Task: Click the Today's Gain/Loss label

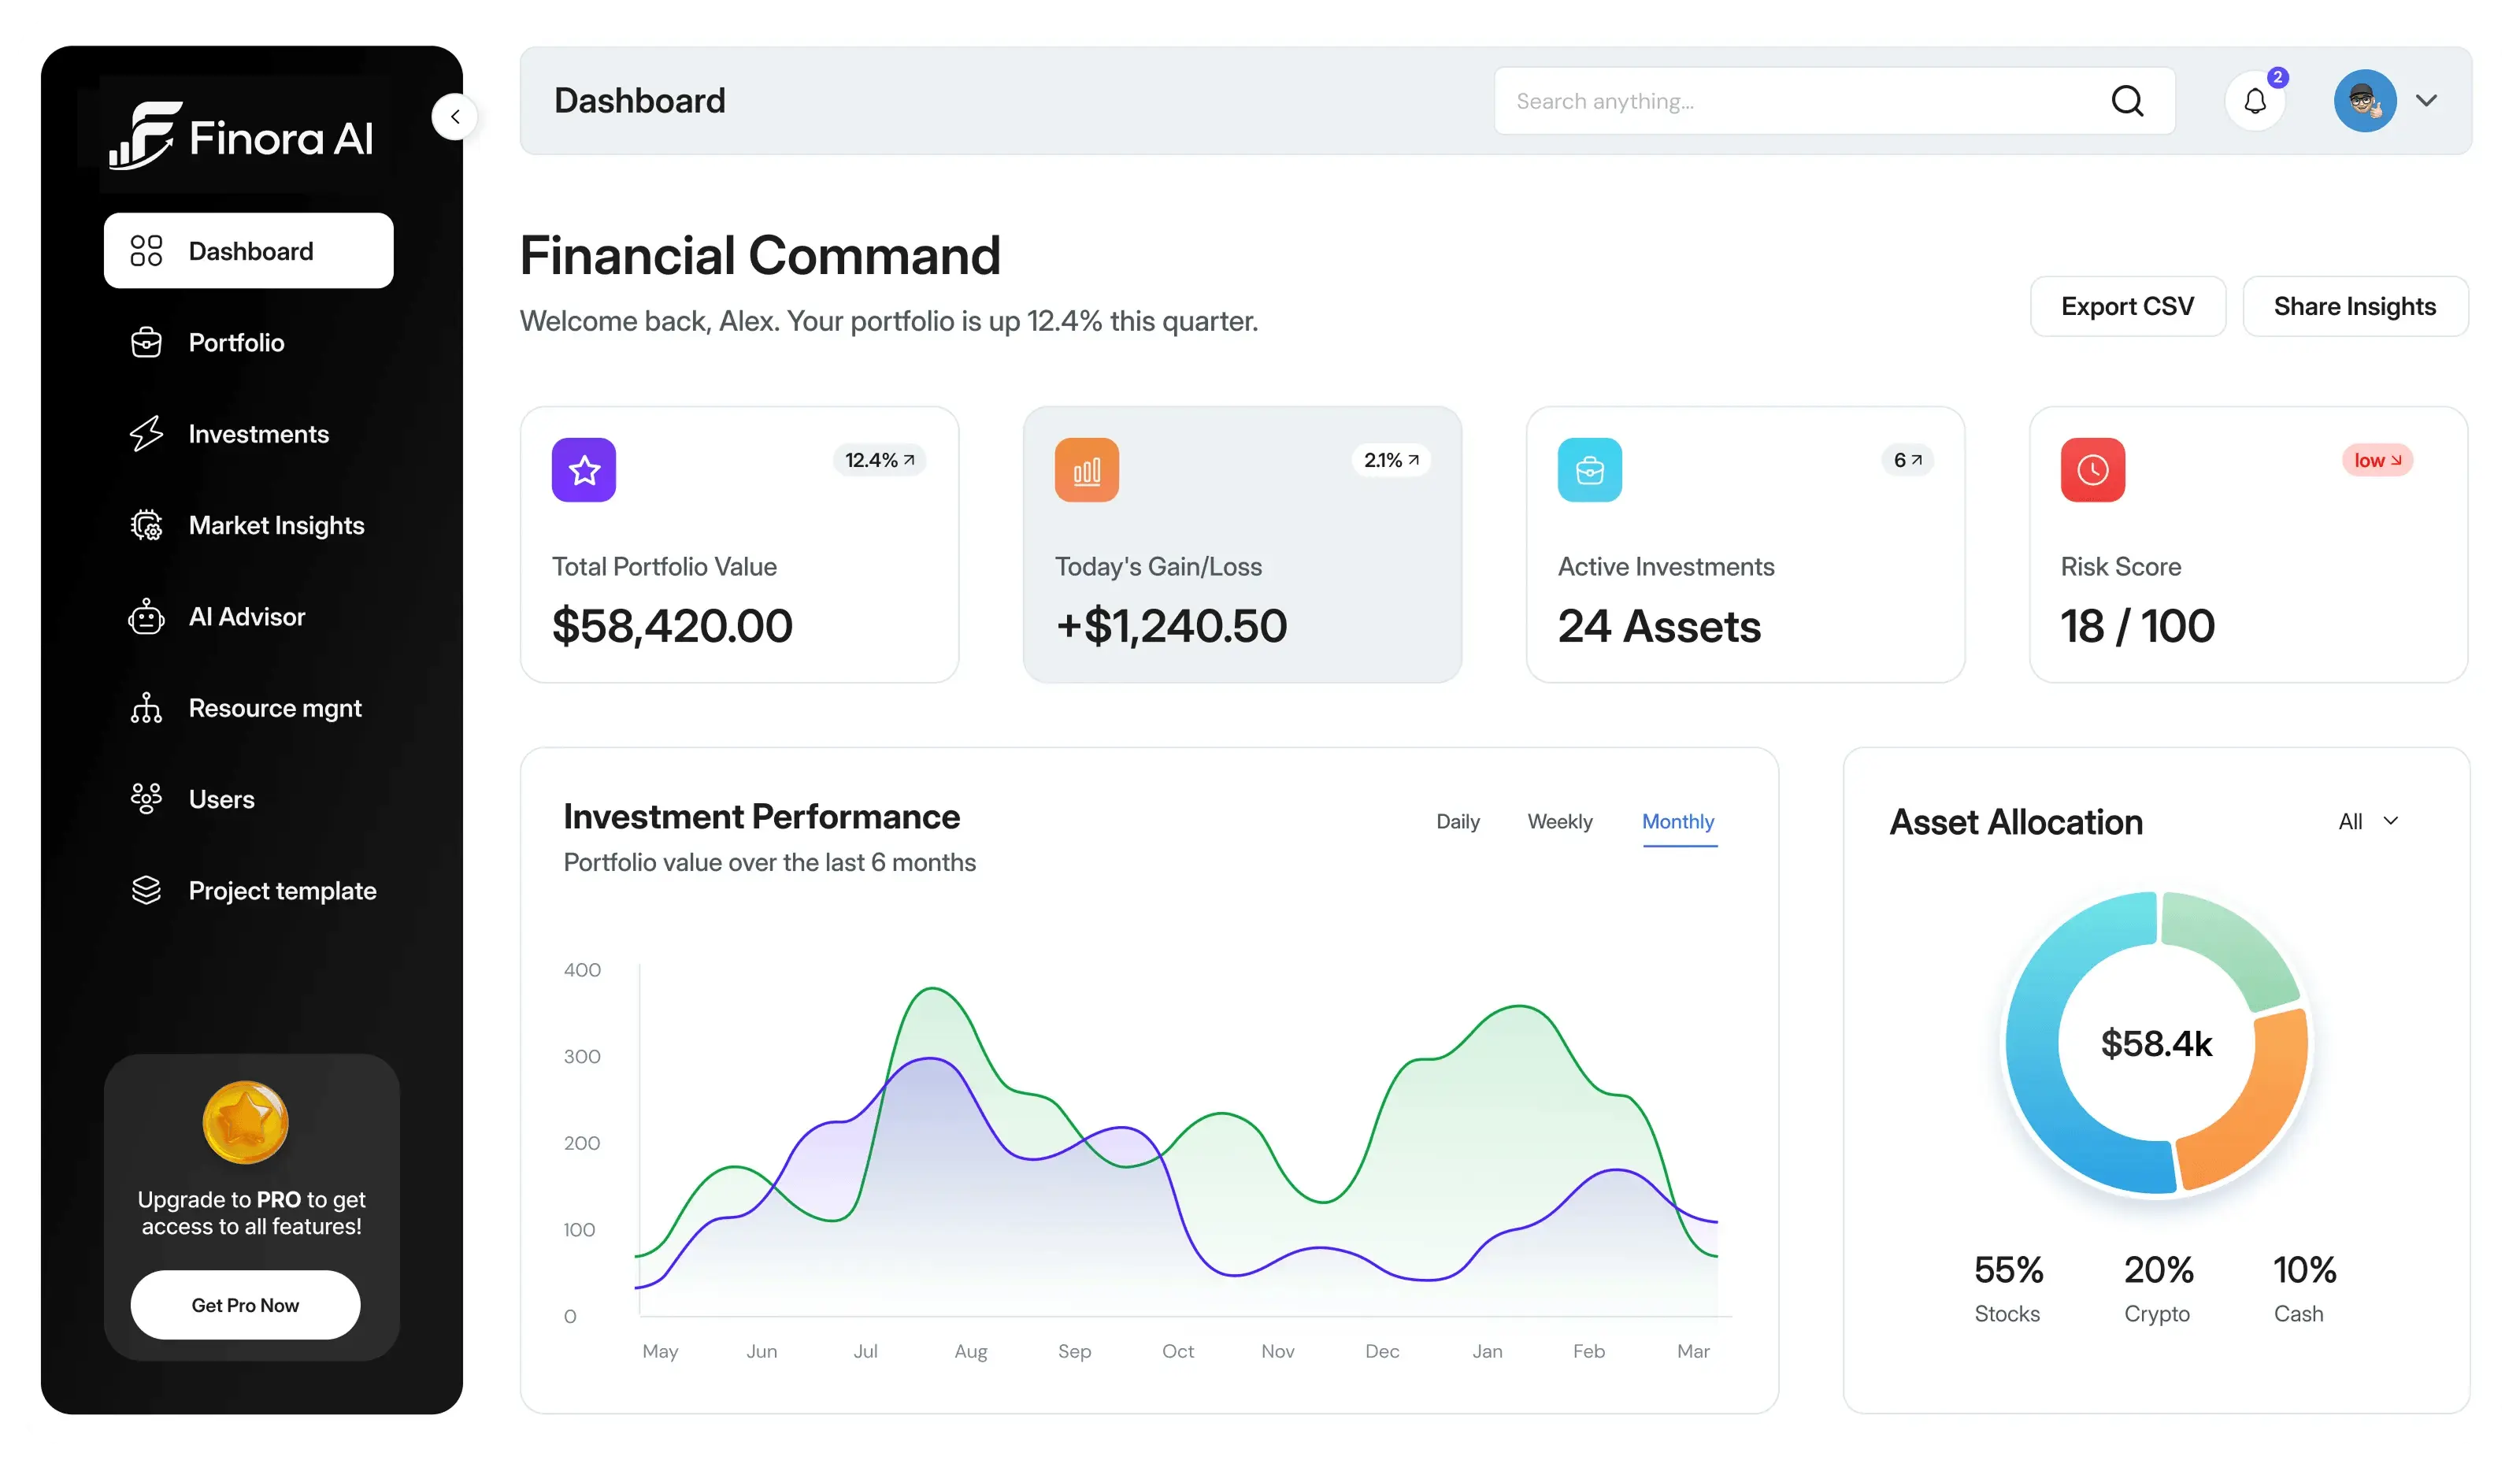Action: [1158, 566]
